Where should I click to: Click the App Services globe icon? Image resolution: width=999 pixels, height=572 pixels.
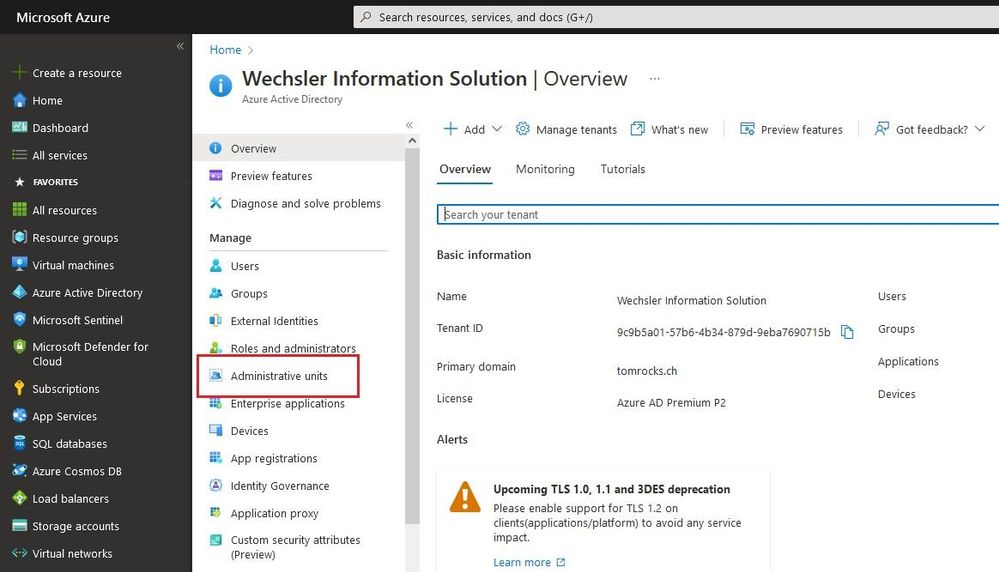coord(20,415)
